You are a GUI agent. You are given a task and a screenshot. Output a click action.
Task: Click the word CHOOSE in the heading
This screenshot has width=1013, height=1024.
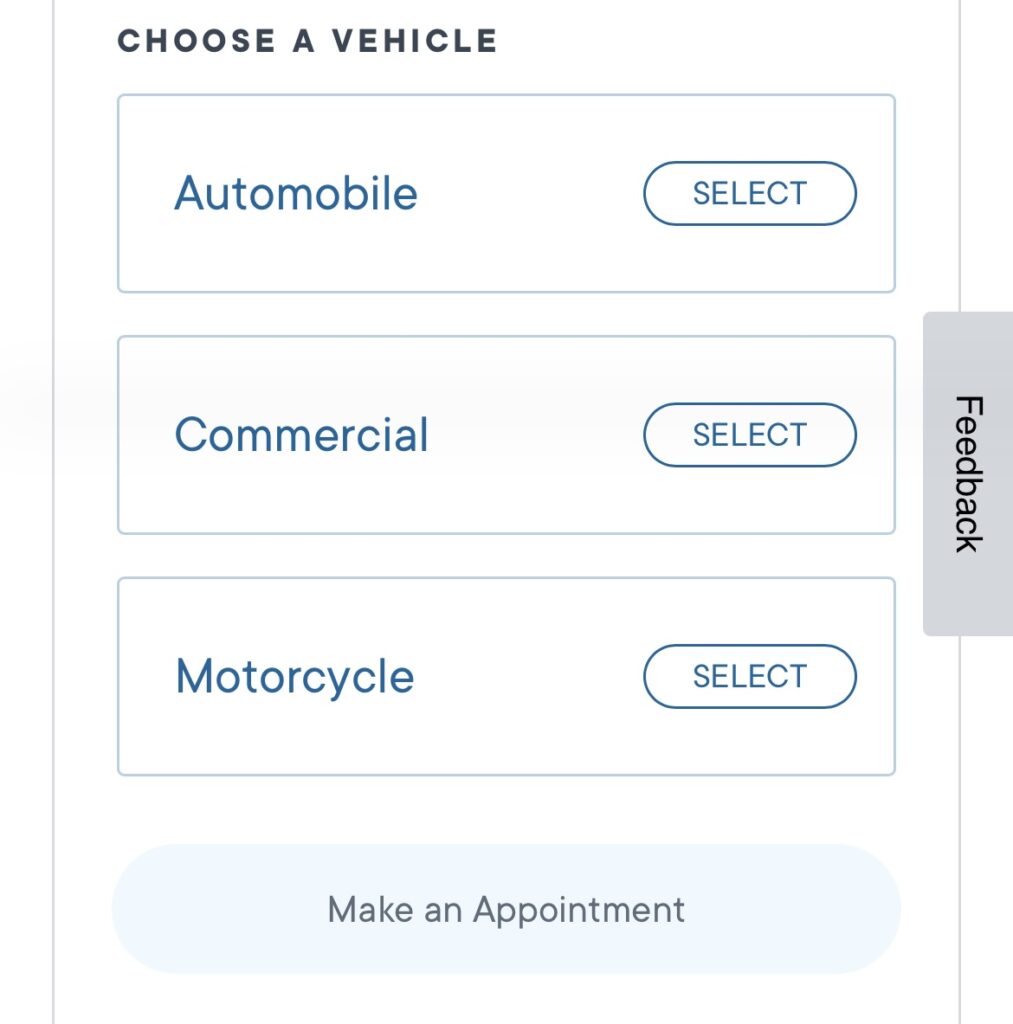click(197, 40)
